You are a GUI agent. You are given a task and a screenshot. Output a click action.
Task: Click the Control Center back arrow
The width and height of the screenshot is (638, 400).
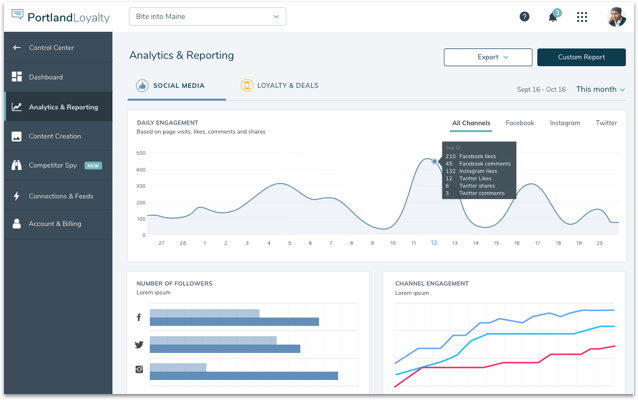click(x=16, y=47)
